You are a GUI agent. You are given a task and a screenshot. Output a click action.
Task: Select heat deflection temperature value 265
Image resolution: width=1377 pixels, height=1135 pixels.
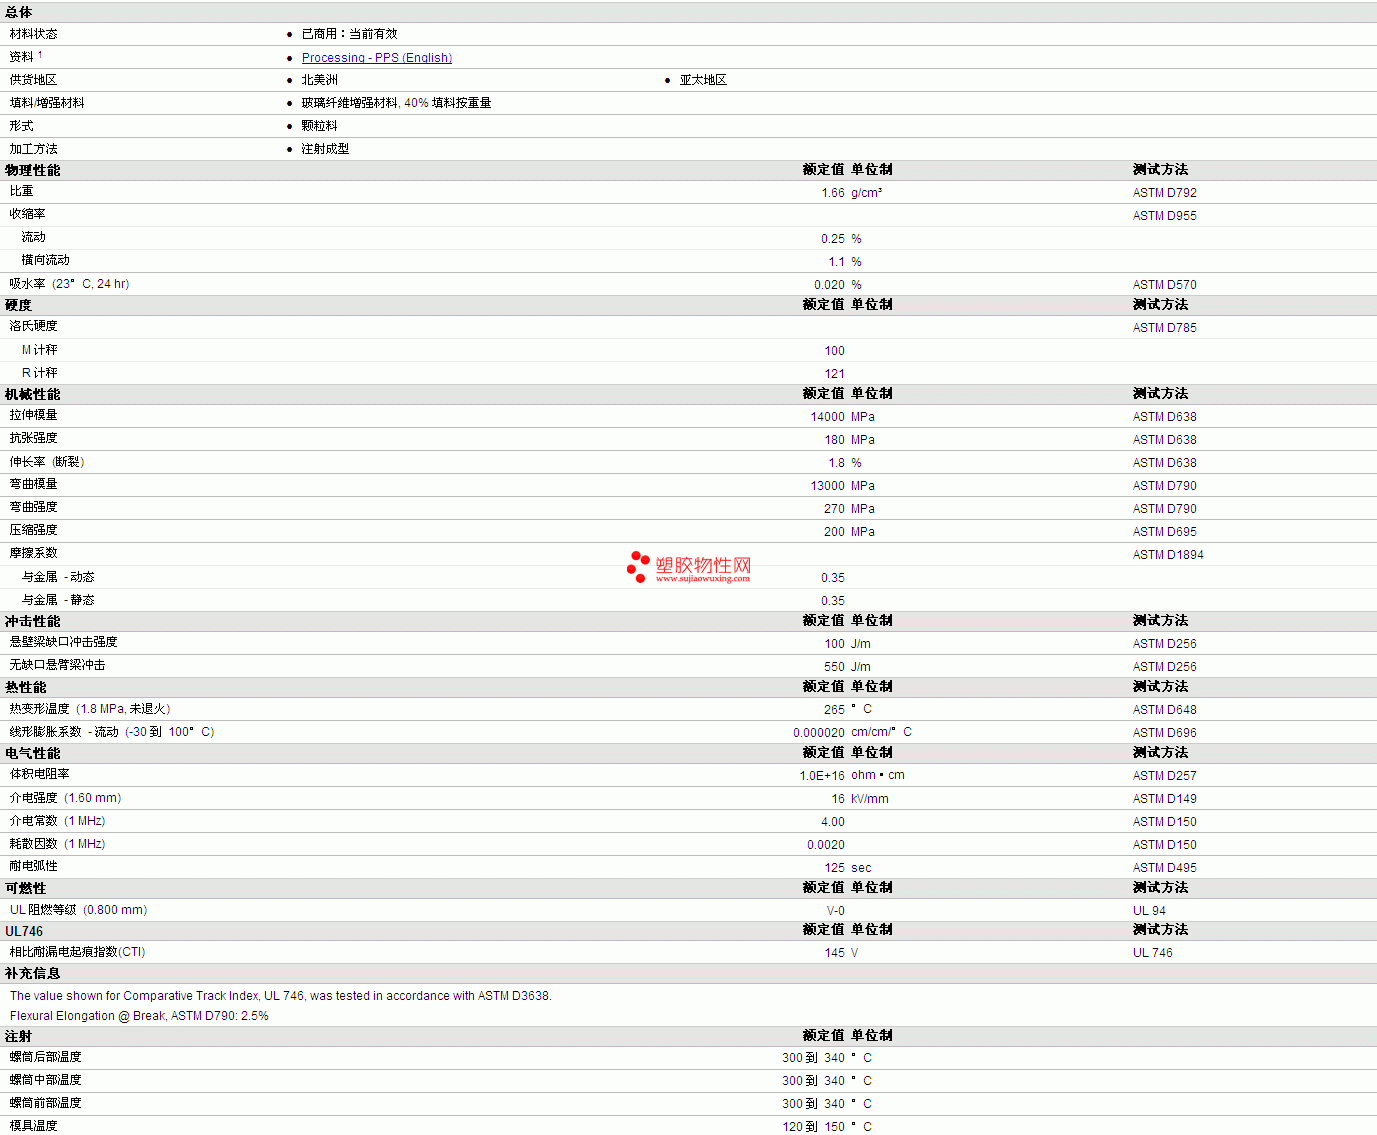835,710
